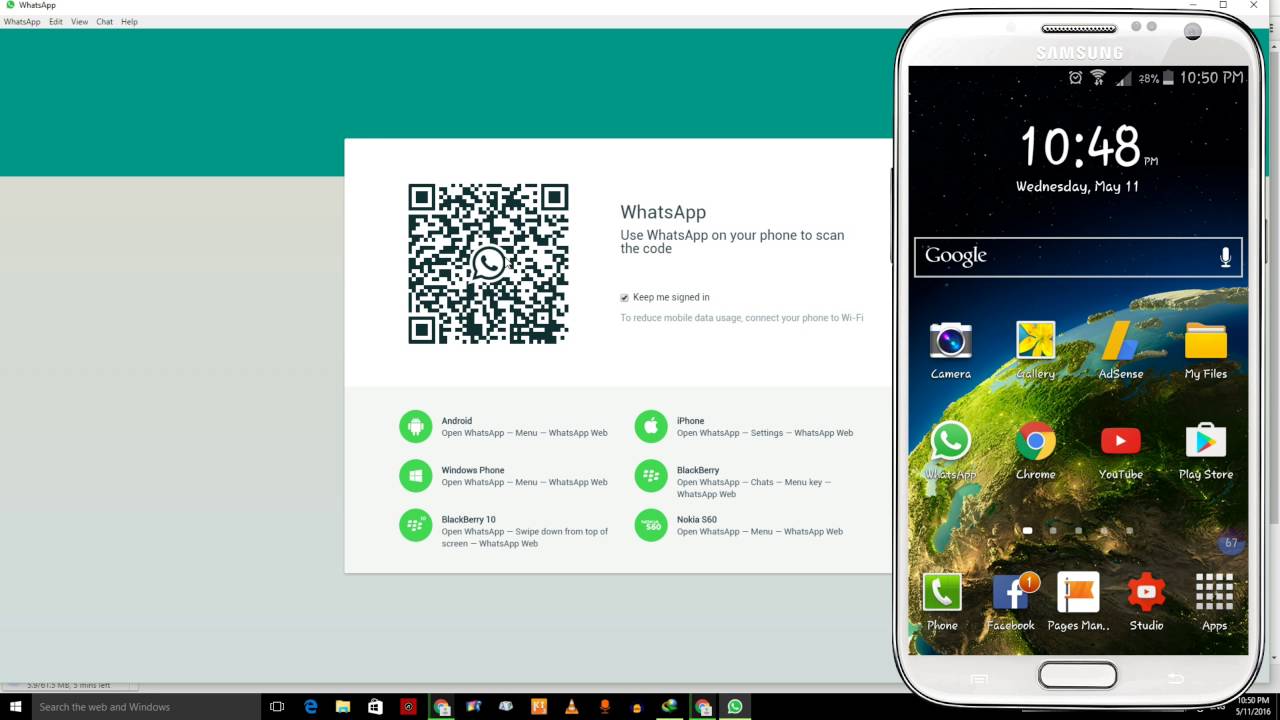Open Microsoft Edge from taskbar
The width and height of the screenshot is (1280, 720).
coord(310,707)
